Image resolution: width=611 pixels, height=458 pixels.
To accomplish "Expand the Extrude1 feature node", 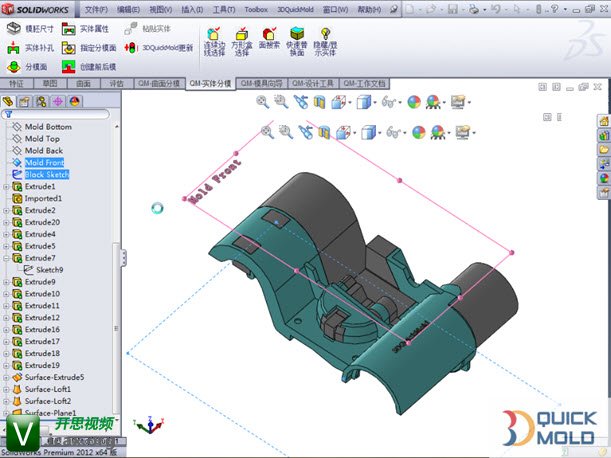I will [5, 187].
